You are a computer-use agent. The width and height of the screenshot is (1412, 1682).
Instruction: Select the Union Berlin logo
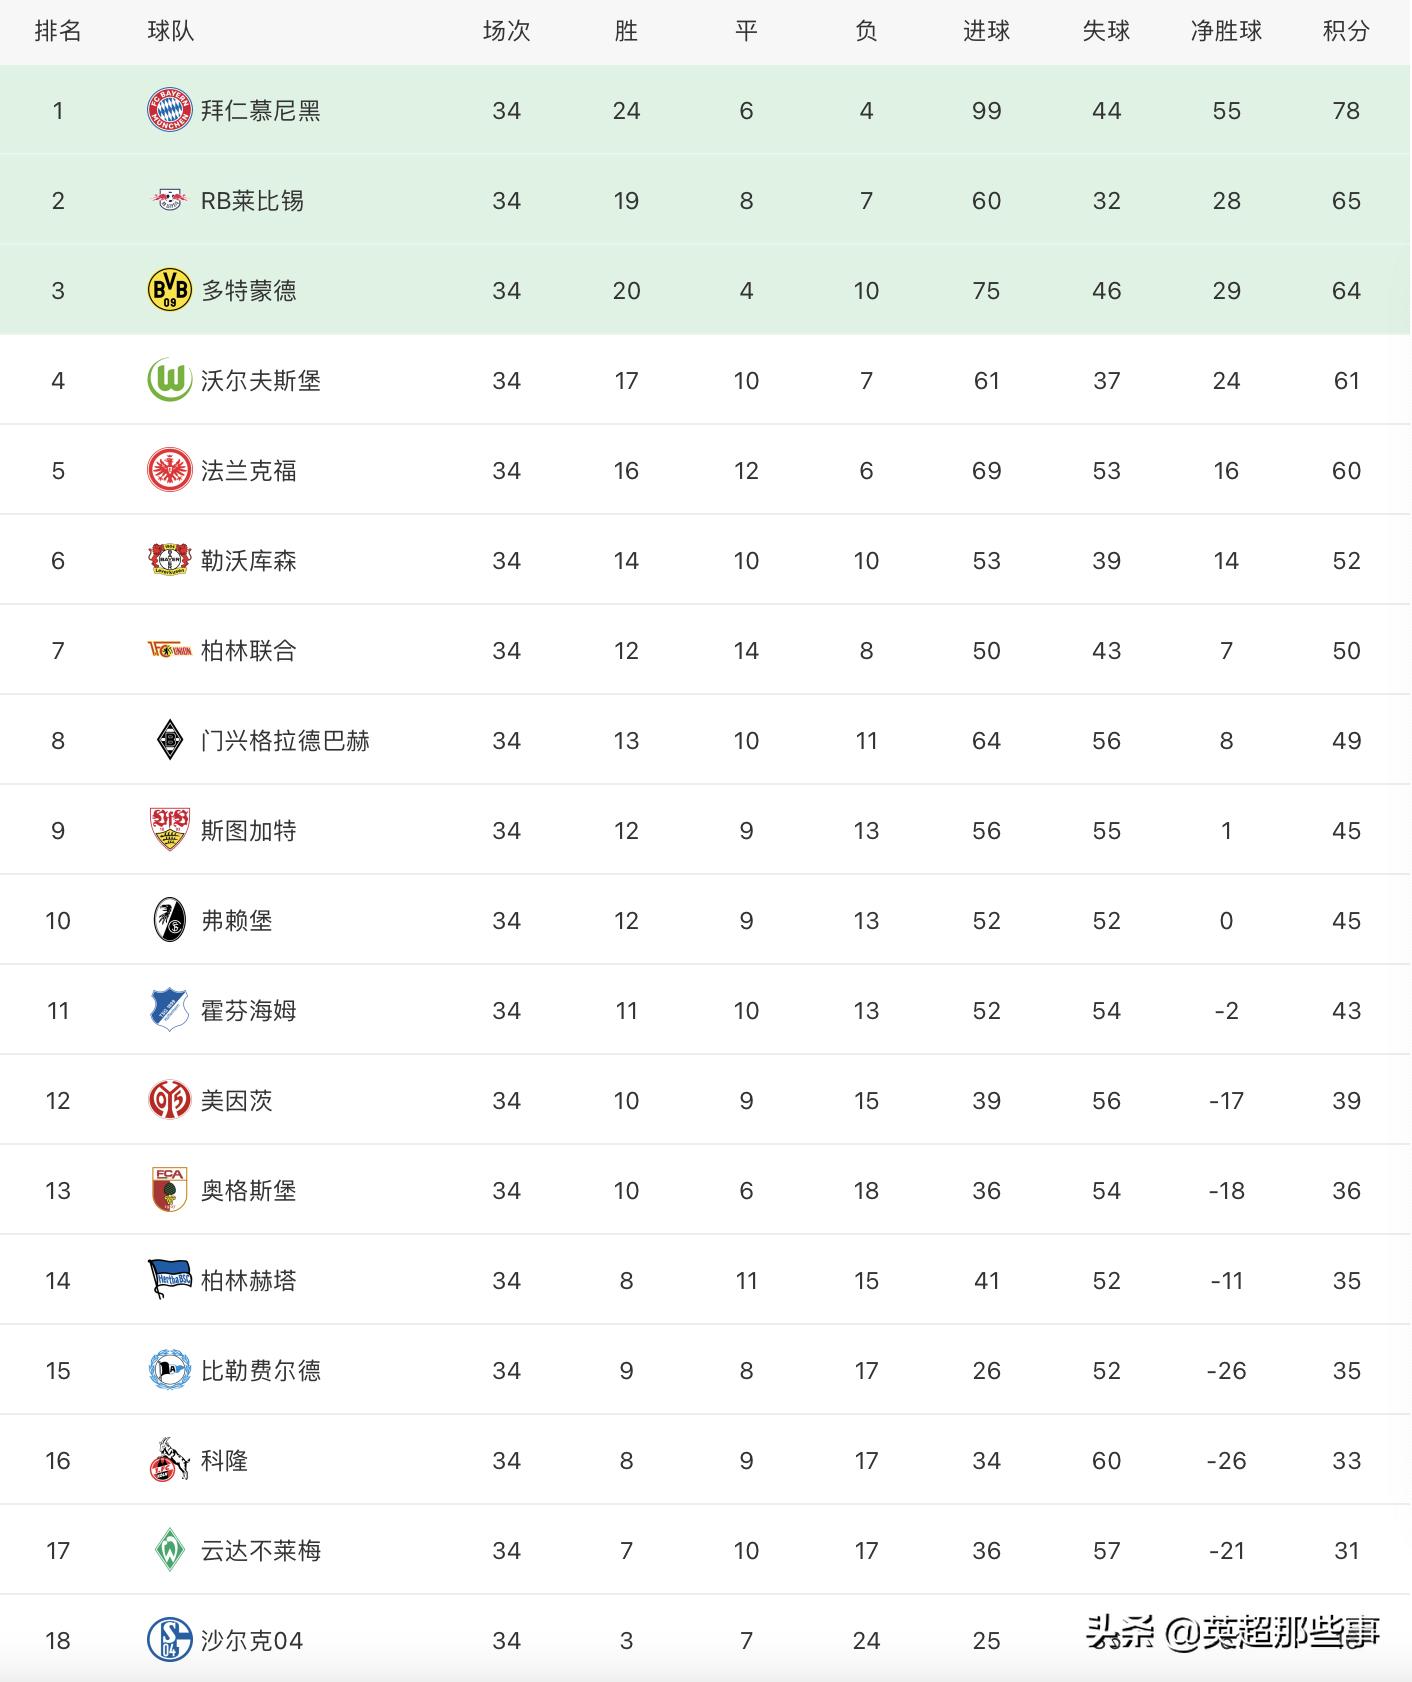(169, 650)
